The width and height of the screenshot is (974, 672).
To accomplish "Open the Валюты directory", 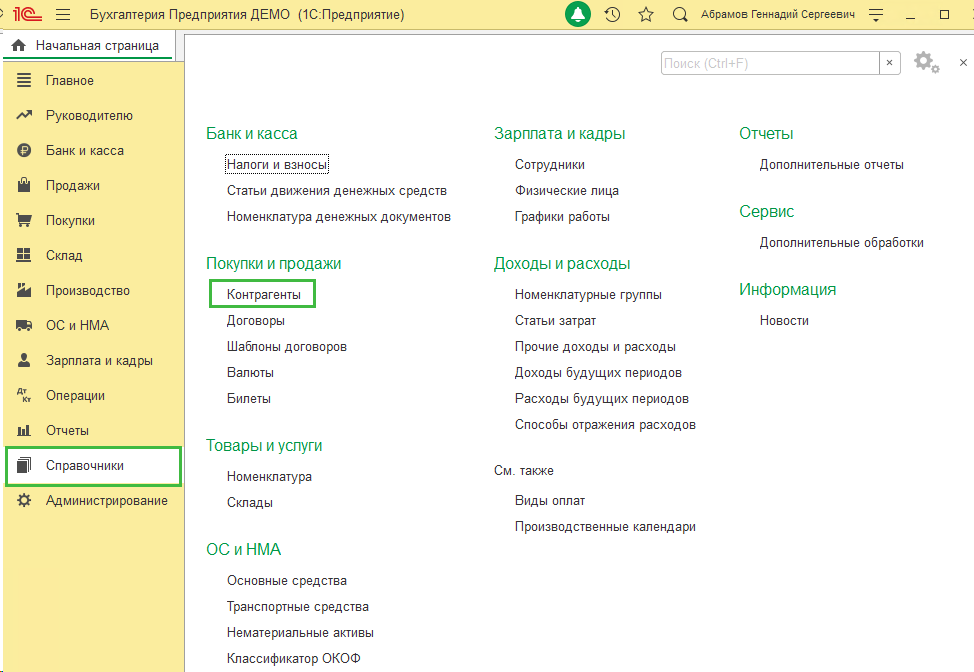I will (250, 373).
